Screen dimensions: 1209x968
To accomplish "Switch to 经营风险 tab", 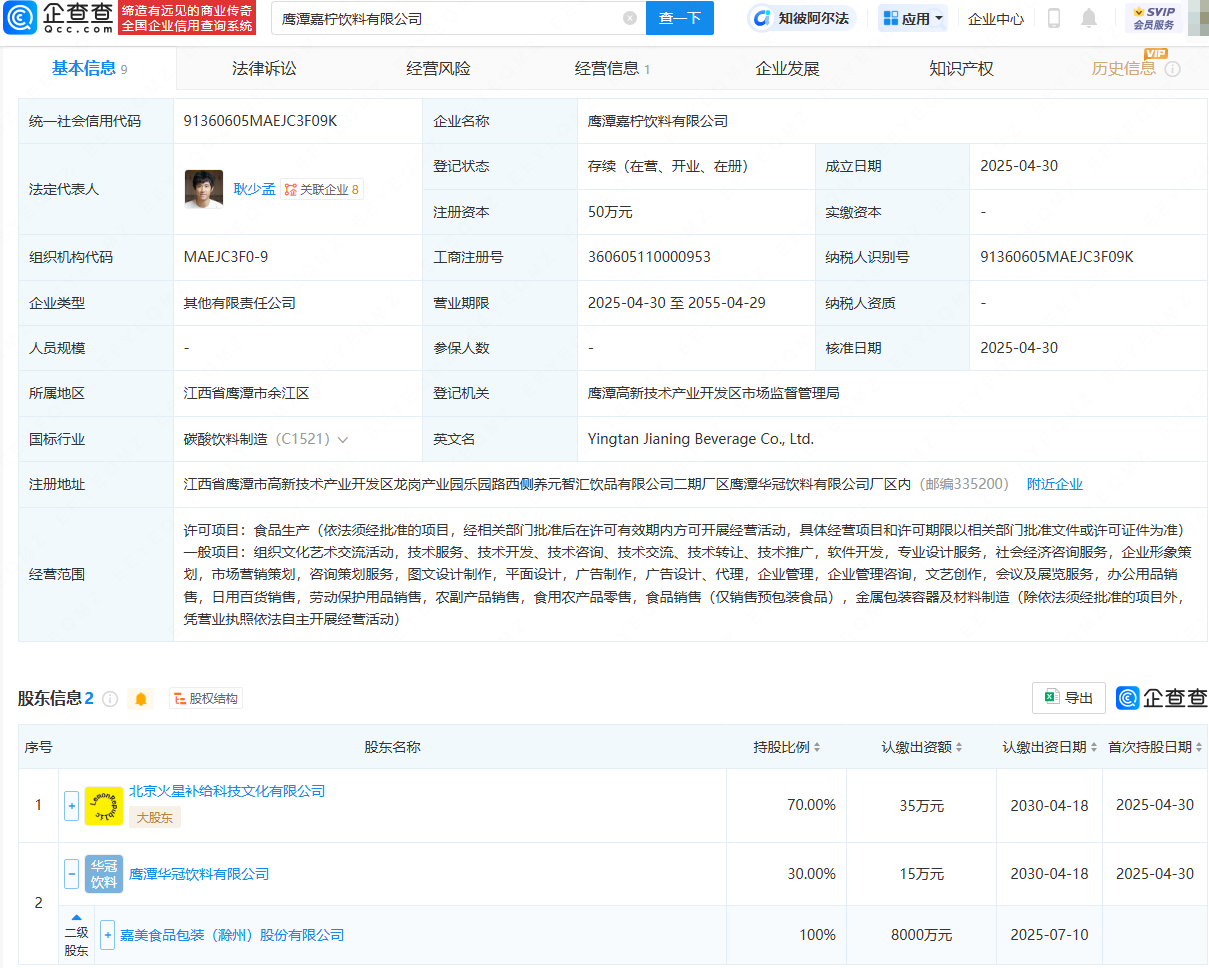I will pos(438,68).
